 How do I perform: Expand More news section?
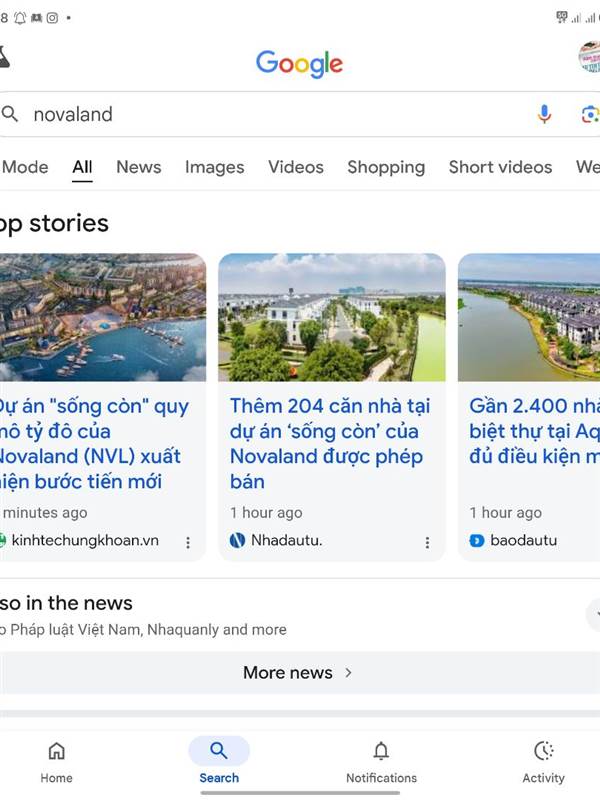(297, 673)
